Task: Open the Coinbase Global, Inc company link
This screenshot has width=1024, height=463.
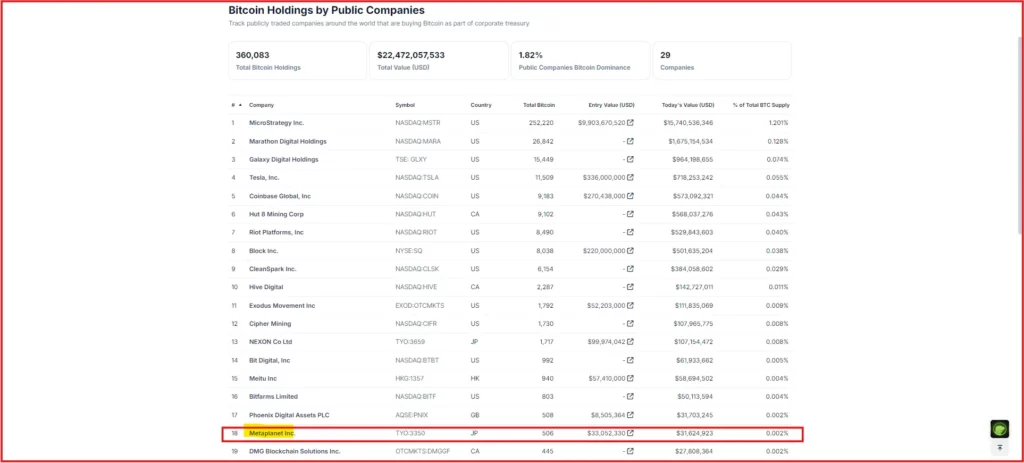Action: coord(280,196)
